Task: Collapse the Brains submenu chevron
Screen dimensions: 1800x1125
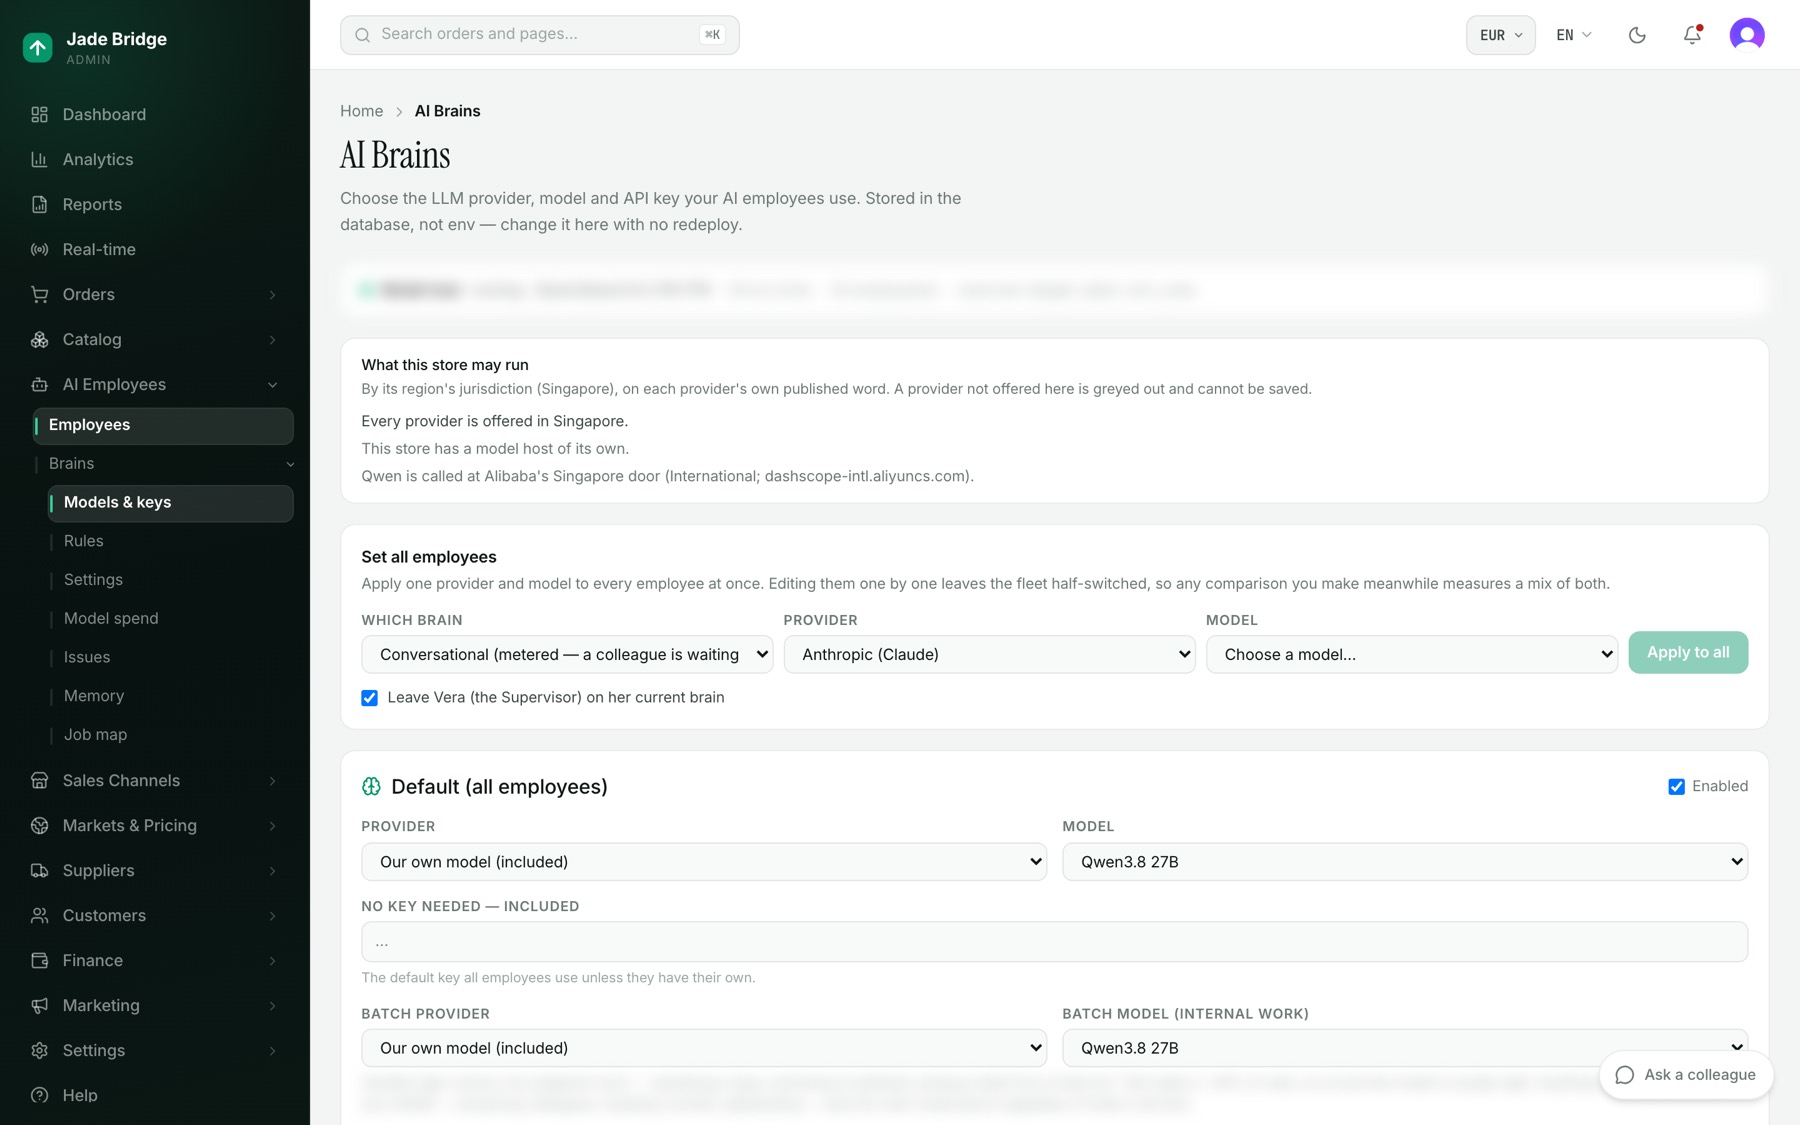Action: tap(290, 464)
